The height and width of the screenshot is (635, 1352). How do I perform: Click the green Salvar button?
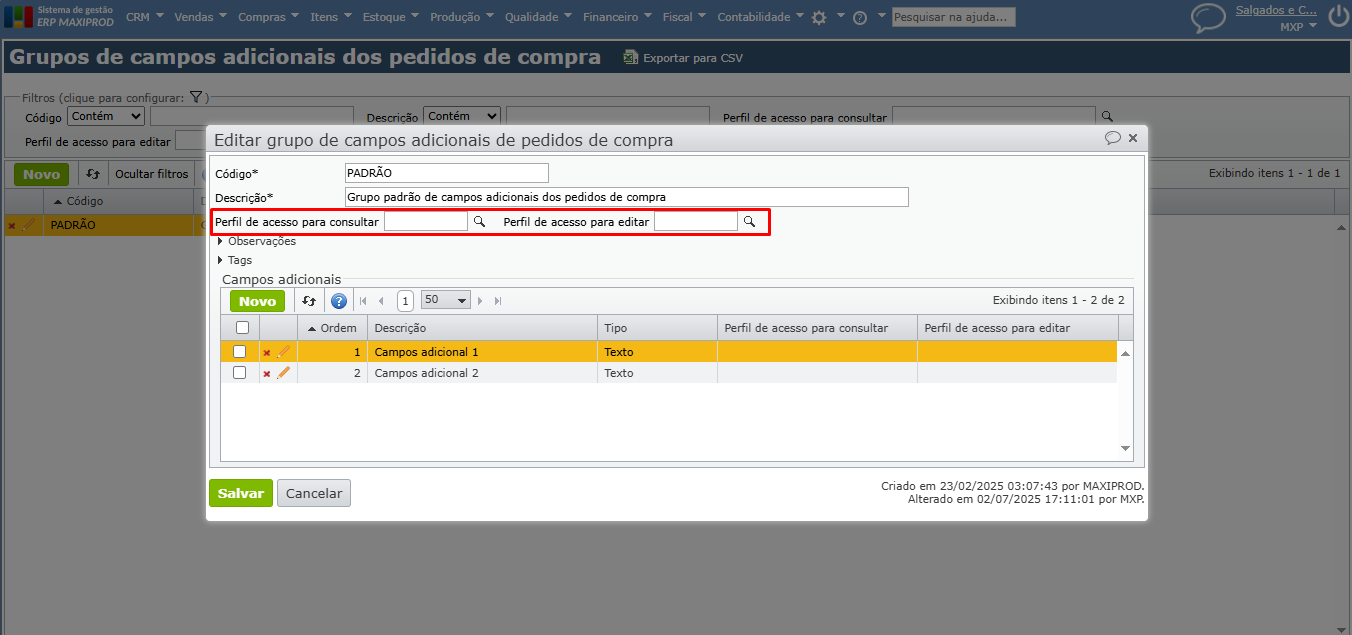(x=241, y=493)
